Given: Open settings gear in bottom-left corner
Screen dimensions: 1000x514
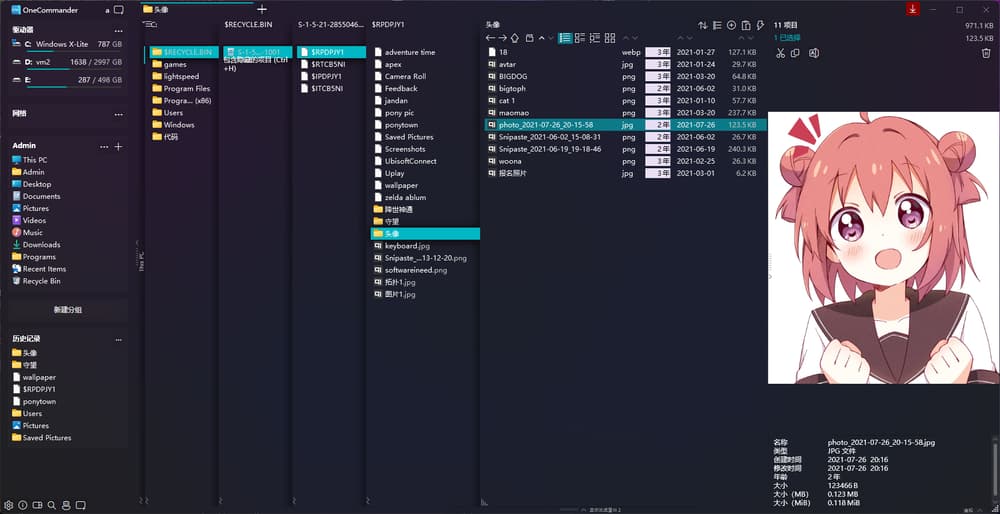Looking at the screenshot, I should click(9, 505).
